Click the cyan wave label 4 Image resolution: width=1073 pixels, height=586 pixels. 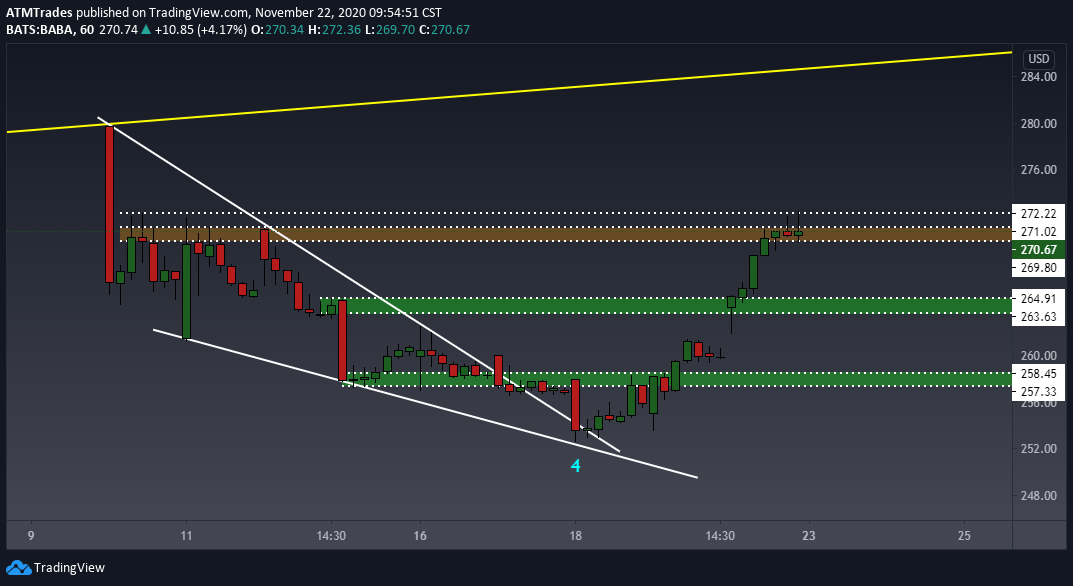576,466
